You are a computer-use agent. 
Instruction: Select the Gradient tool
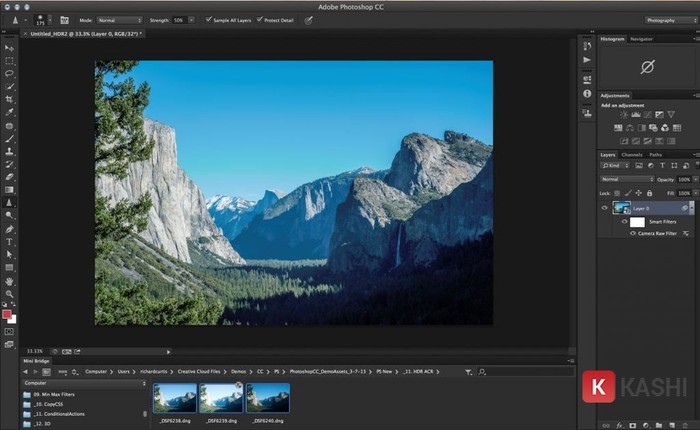point(9,190)
